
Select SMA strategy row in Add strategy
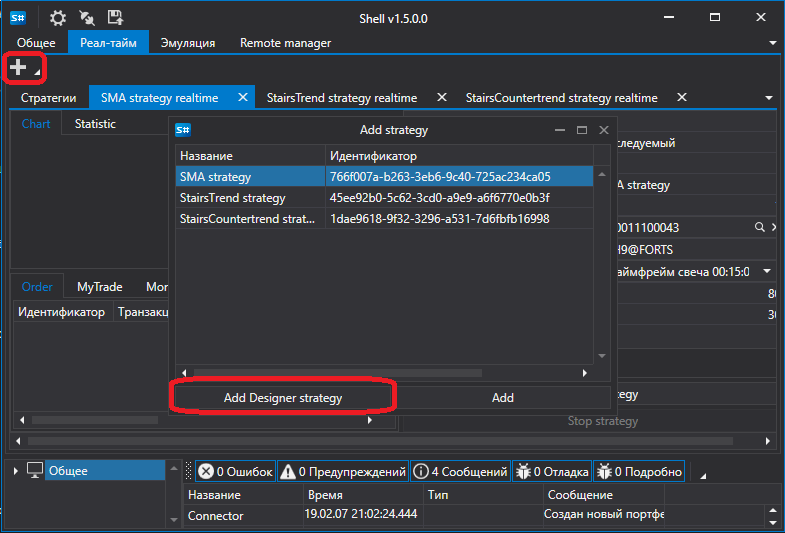pos(384,177)
